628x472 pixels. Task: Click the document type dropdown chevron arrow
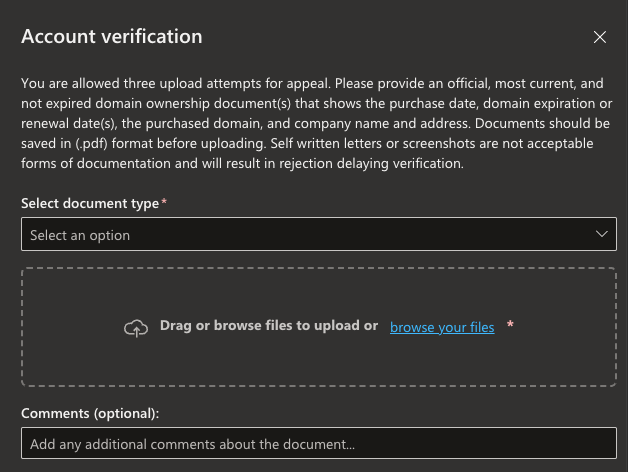point(602,234)
